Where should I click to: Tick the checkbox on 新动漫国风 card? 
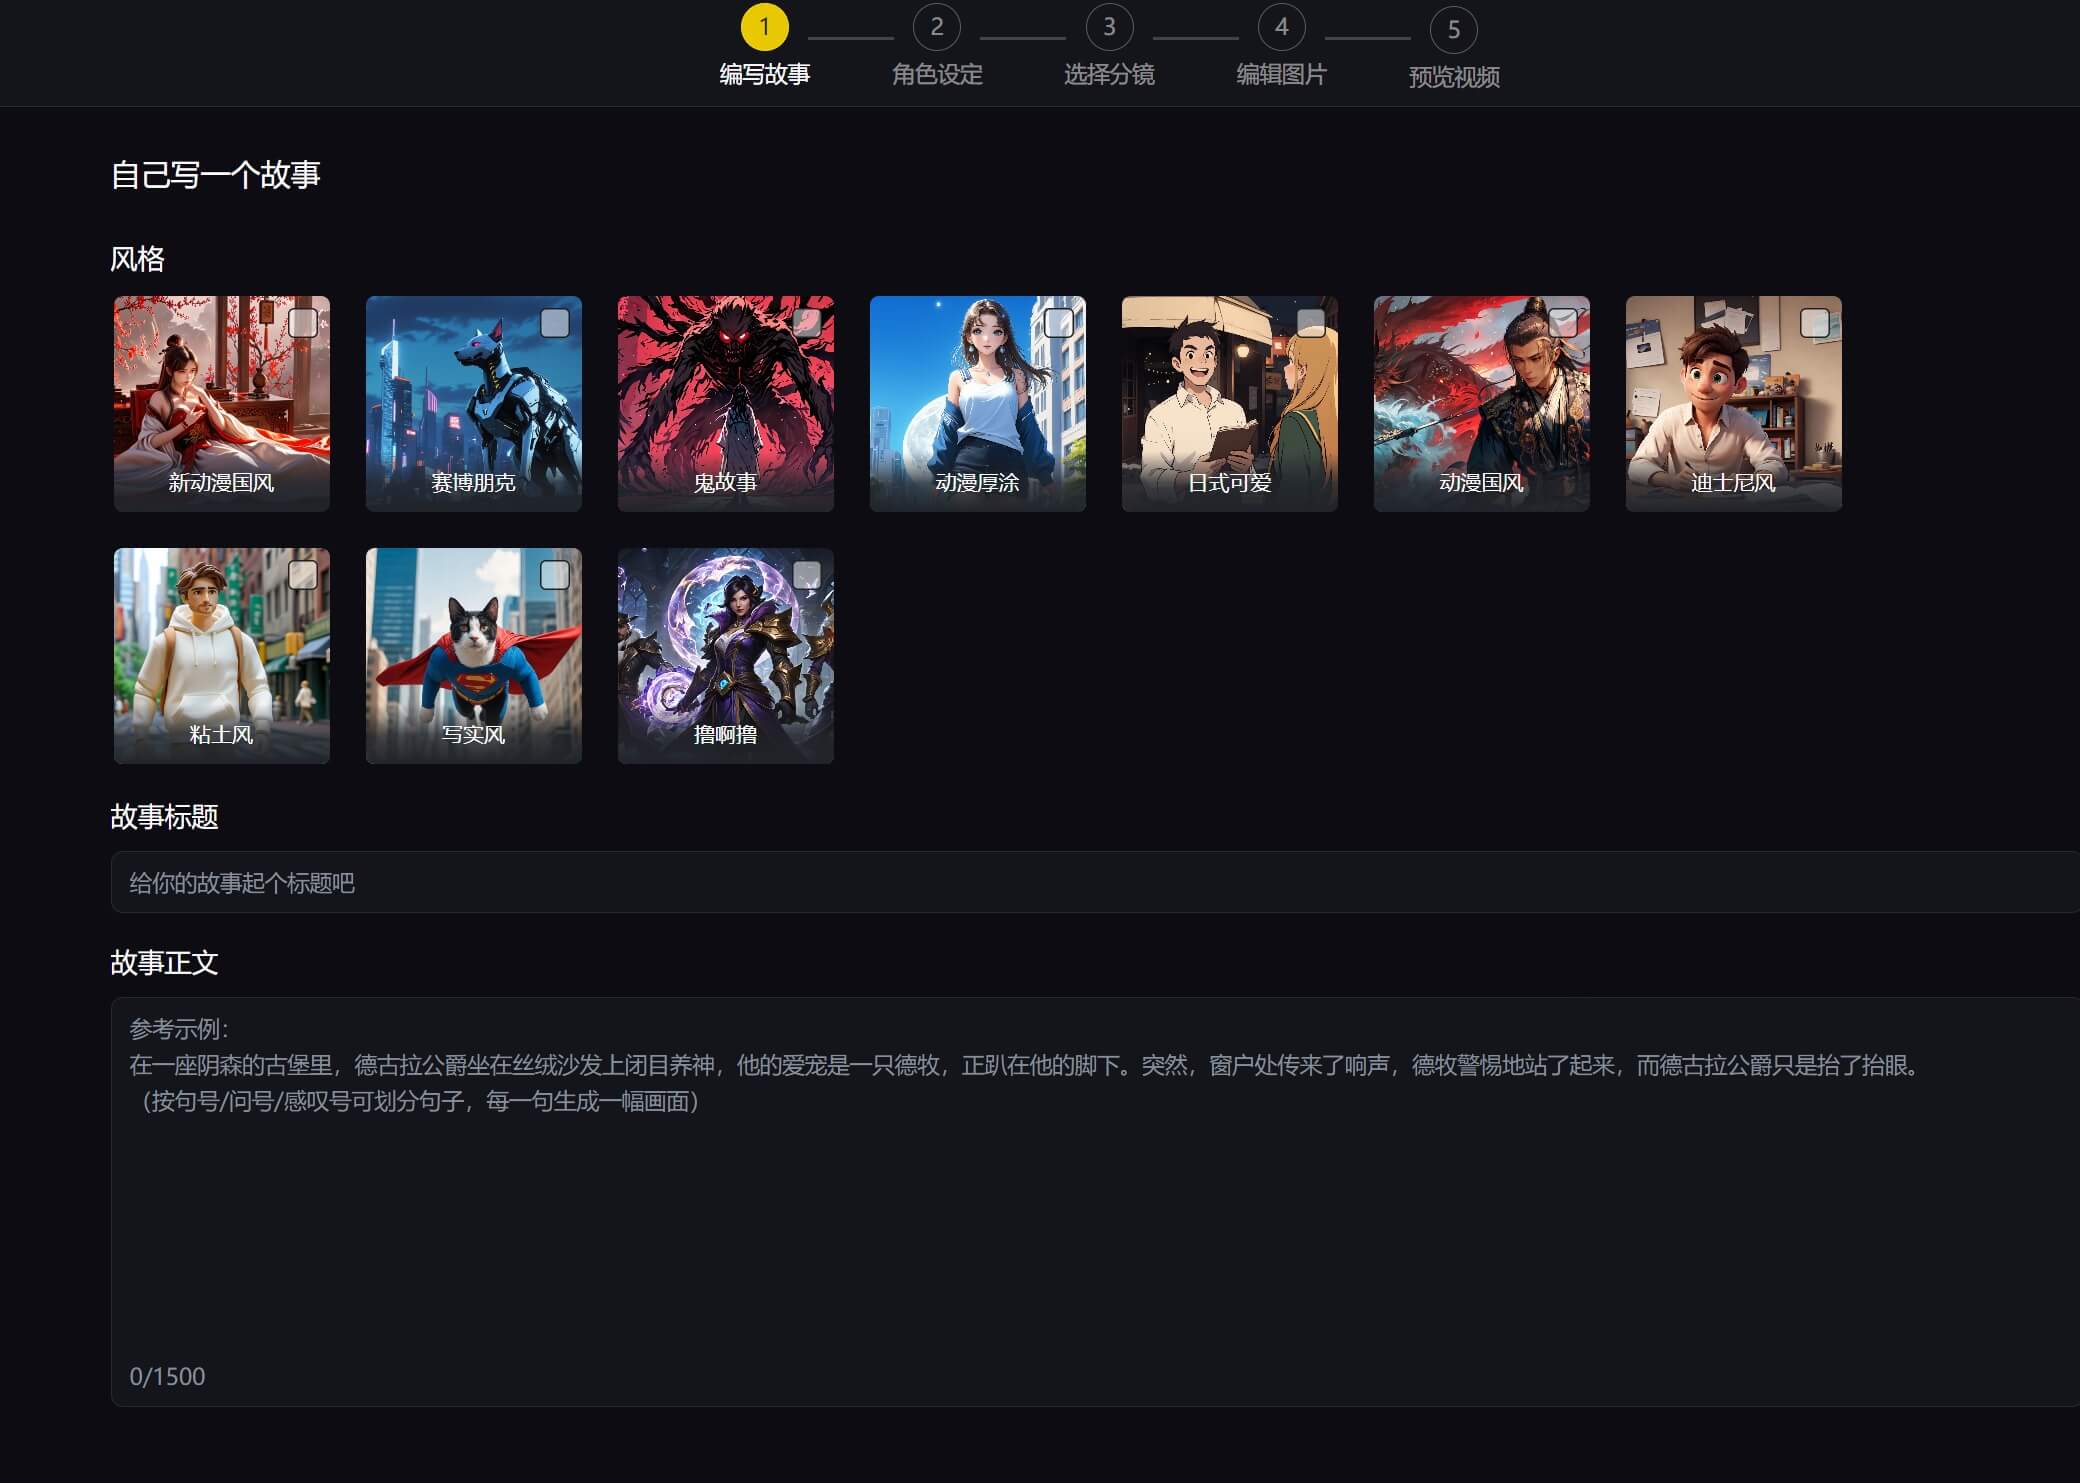tap(303, 323)
